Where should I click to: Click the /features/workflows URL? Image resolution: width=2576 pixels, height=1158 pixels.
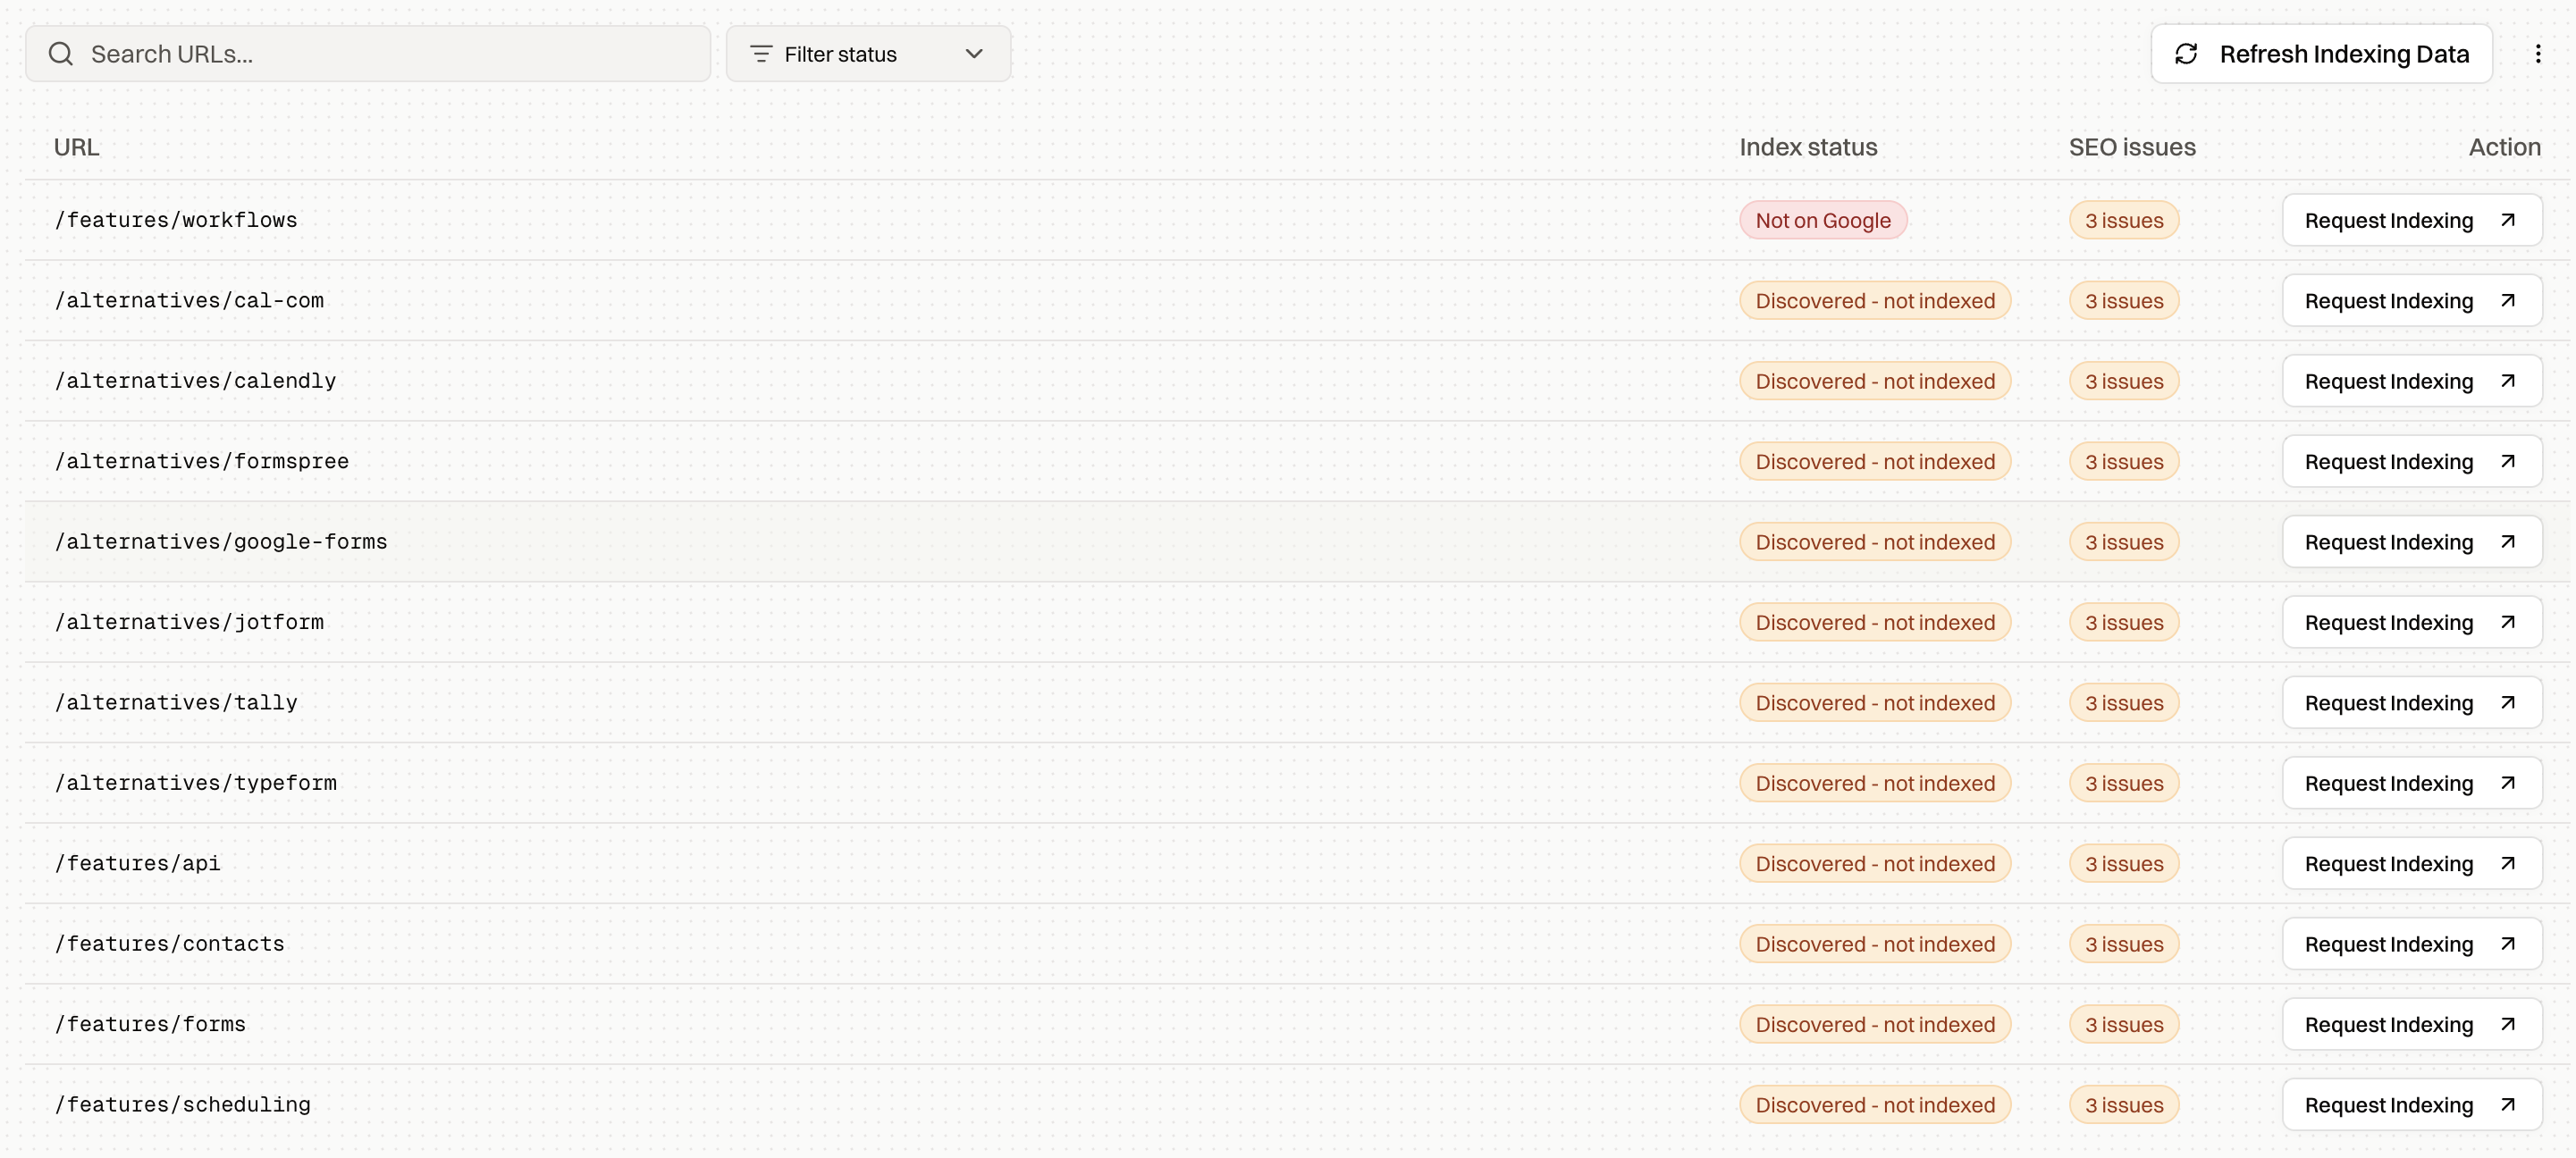click(x=176, y=220)
